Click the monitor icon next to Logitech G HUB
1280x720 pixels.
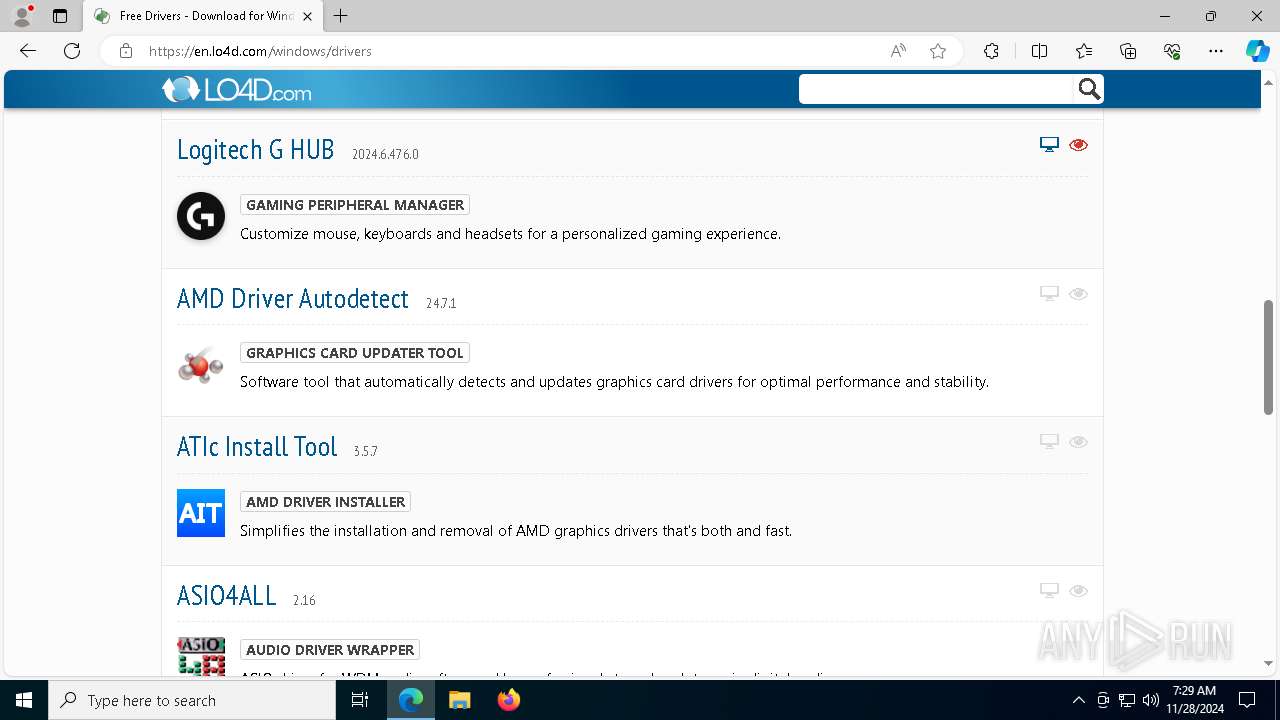click(1049, 145)
